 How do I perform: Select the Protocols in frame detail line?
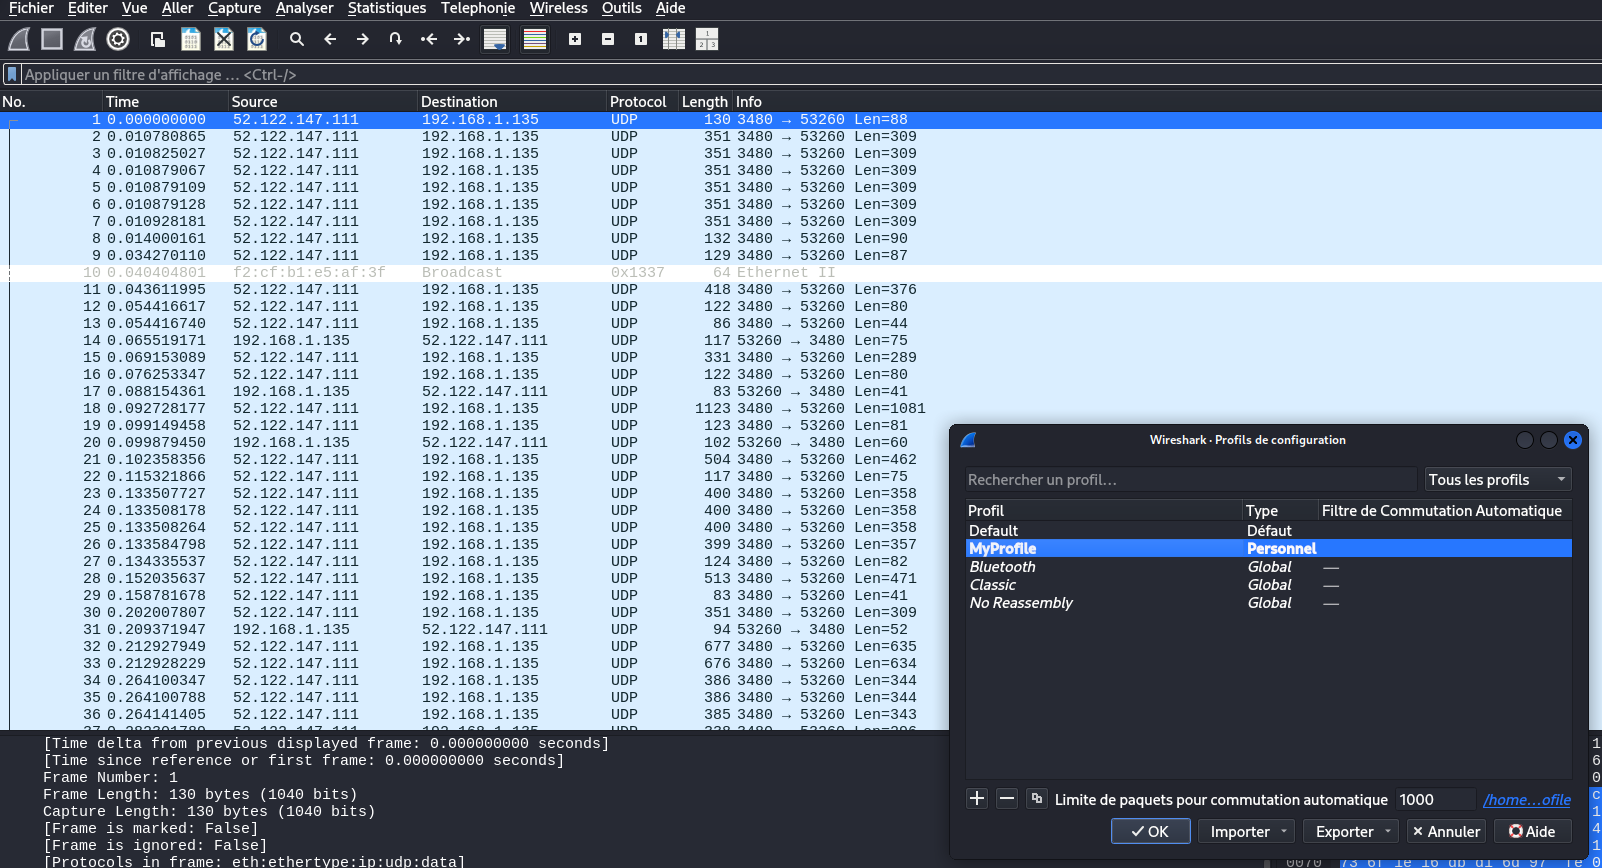tap(254, 861)
